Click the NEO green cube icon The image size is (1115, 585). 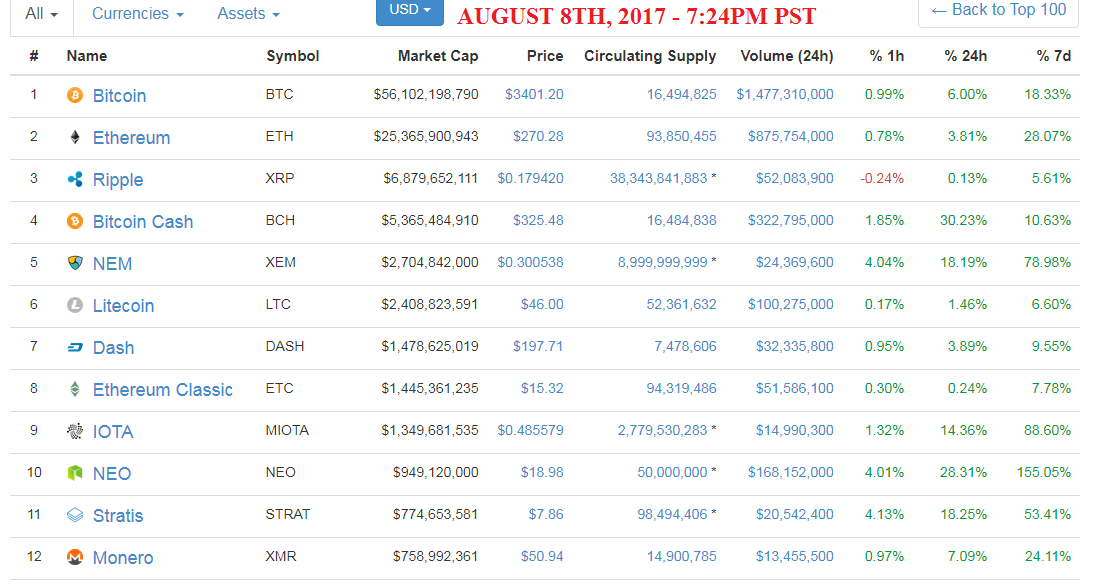(75, 473)
